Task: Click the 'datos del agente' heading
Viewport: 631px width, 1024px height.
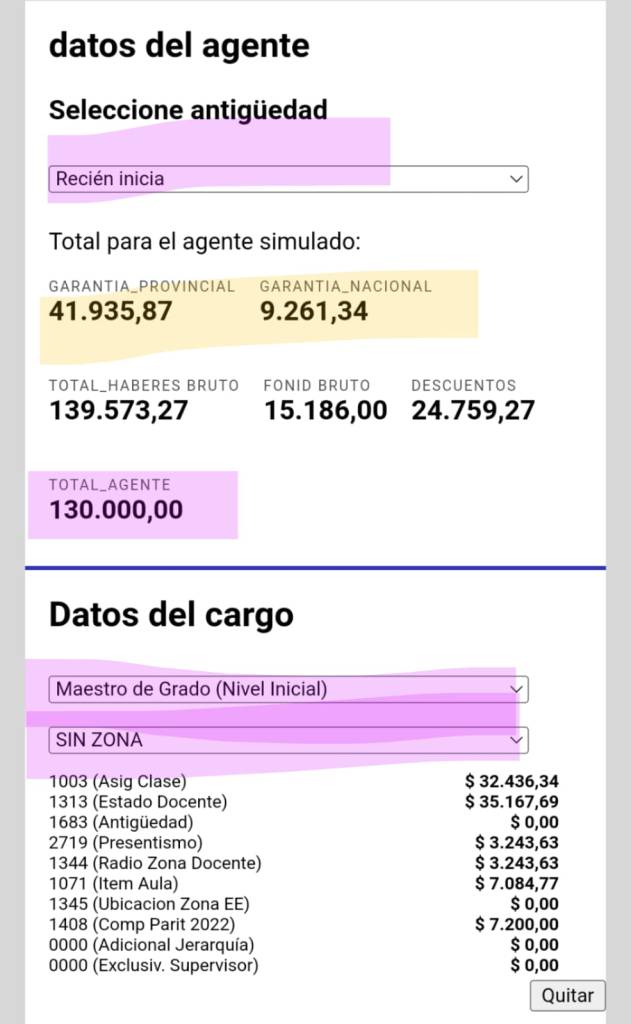Action: [179, 45]
